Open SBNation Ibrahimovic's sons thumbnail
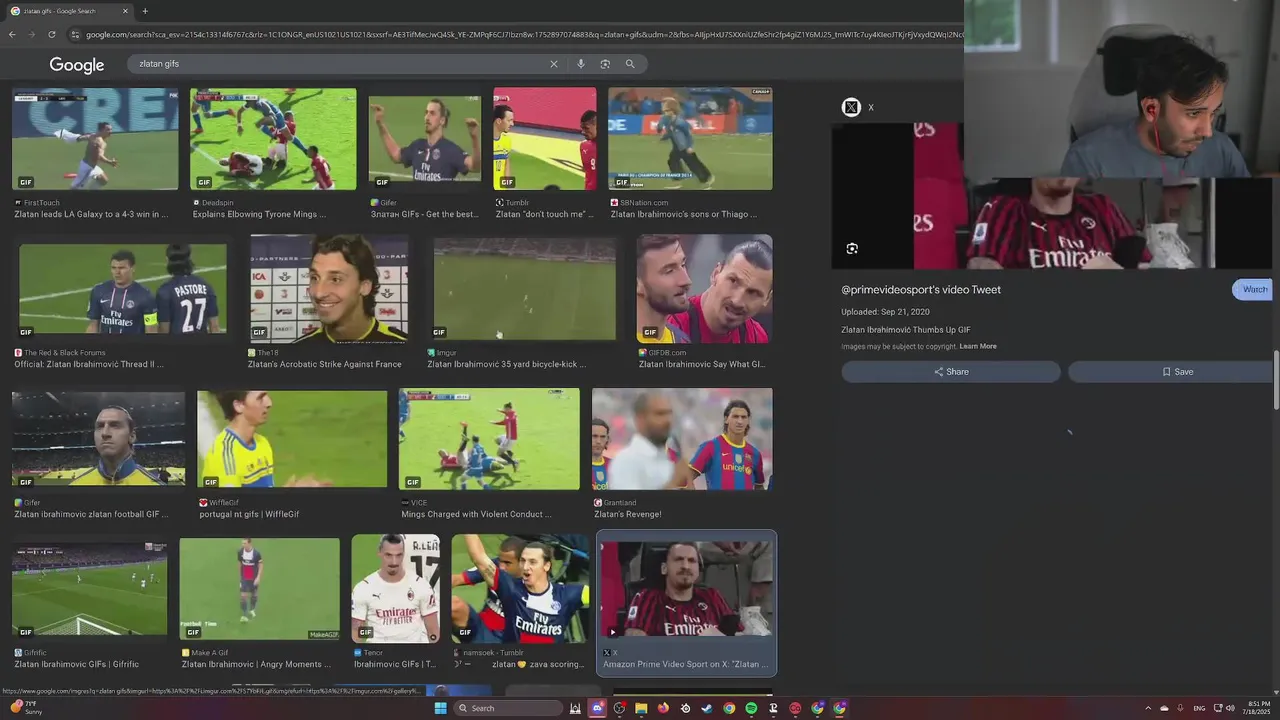 690,139
